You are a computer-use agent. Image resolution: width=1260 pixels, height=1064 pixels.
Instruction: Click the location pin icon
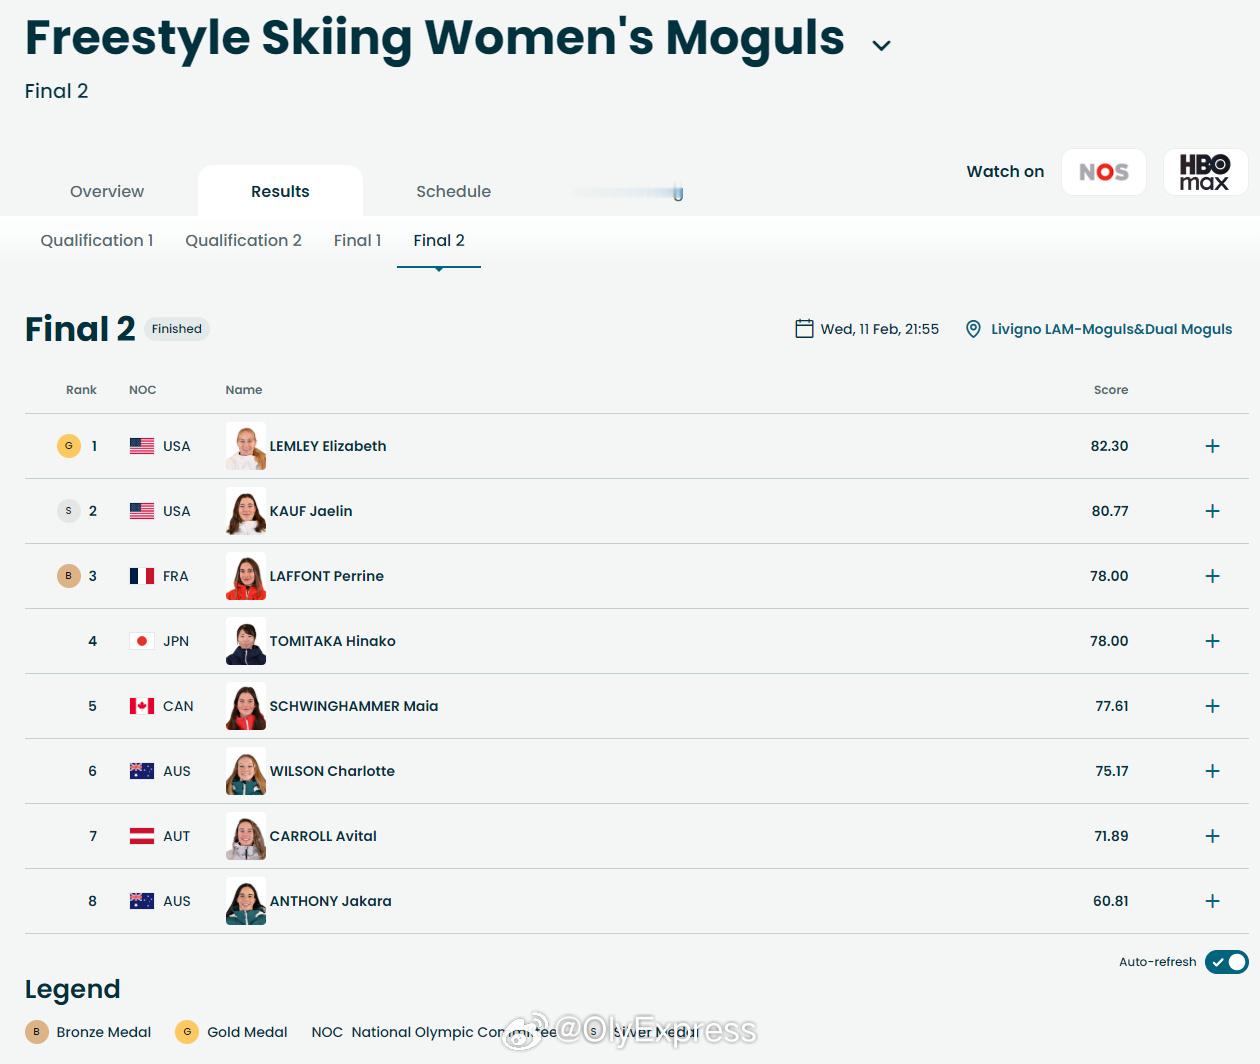973,329
